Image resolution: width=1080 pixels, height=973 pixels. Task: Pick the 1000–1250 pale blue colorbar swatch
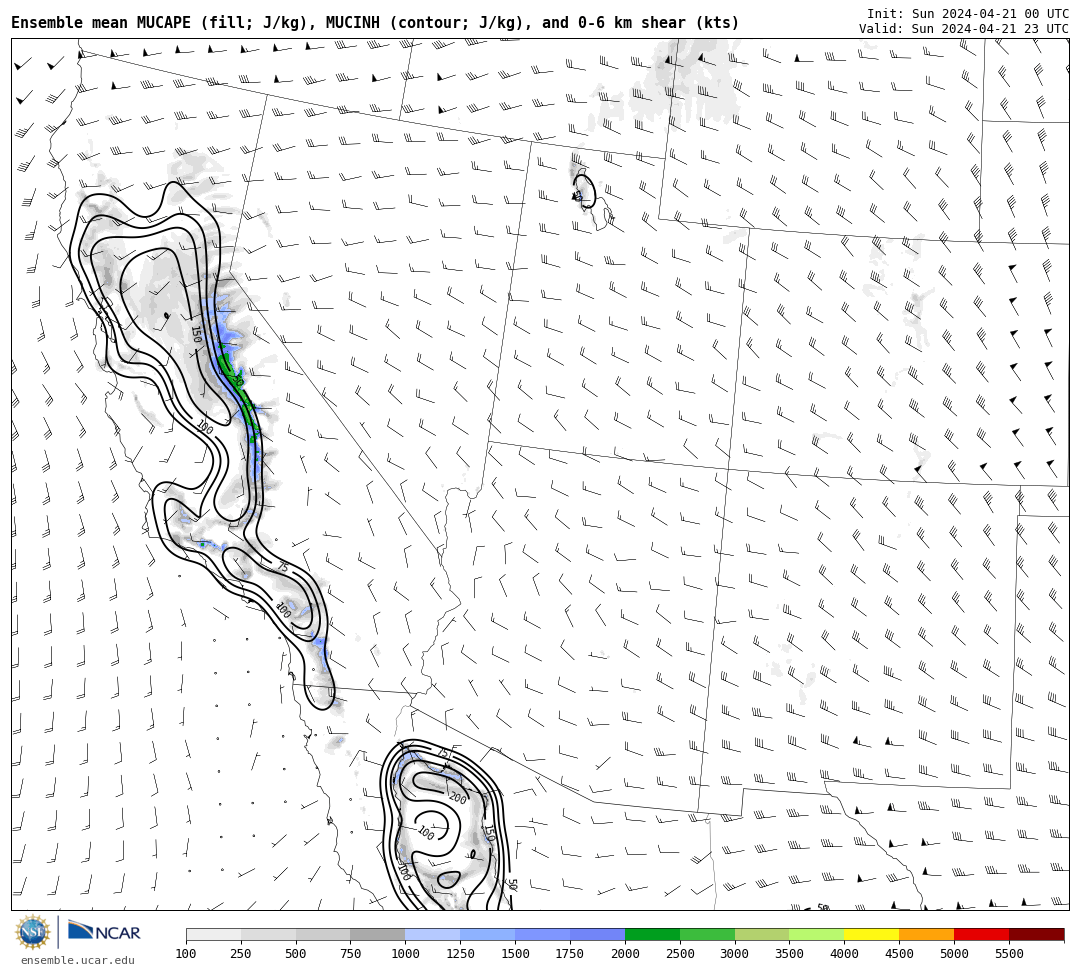433,934
